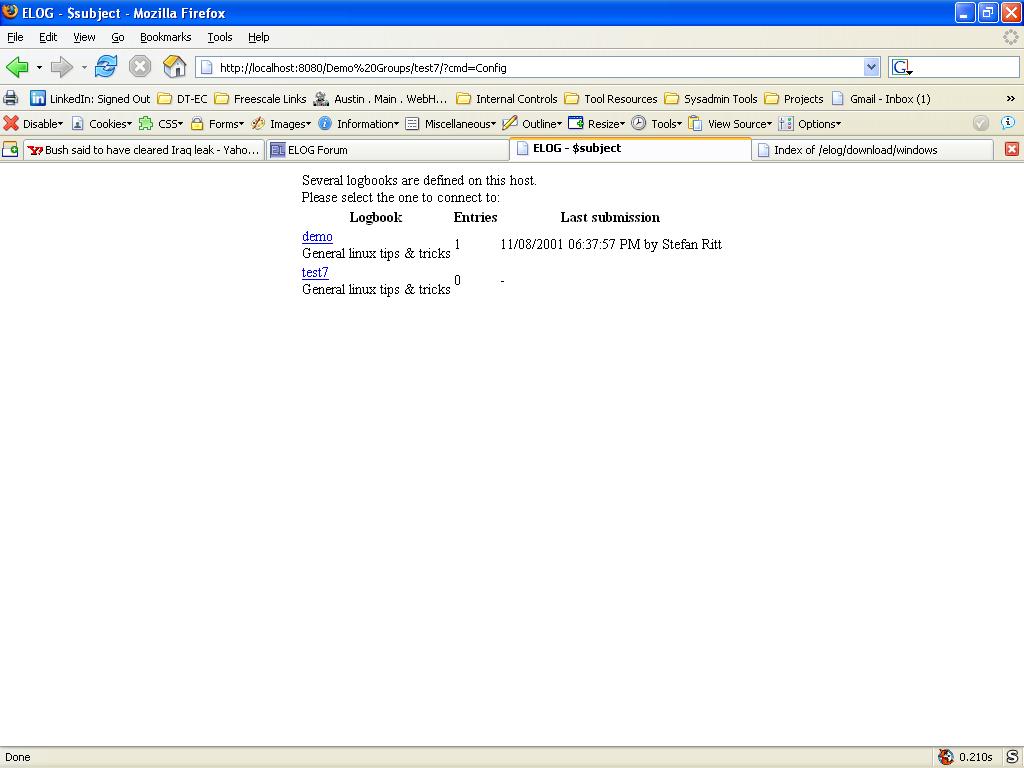Open the Information developer toolbar menu
The width and height of the screenshot is (1024, 768).
coord(358,123)
